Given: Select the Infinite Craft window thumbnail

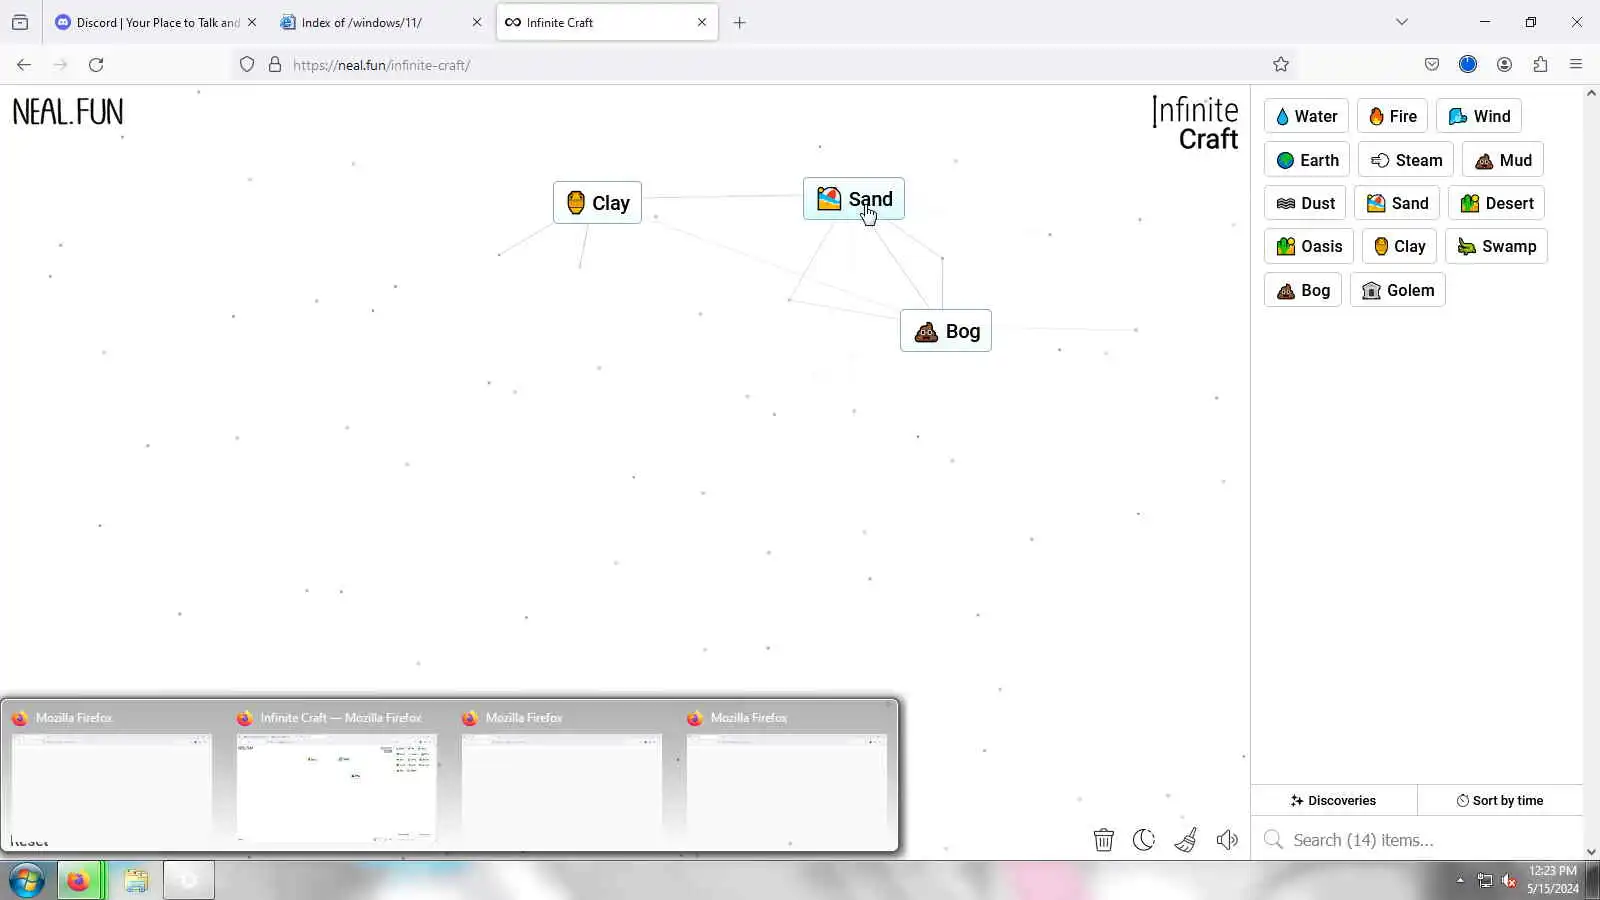Looking at the screenshot, I should 337,775.
